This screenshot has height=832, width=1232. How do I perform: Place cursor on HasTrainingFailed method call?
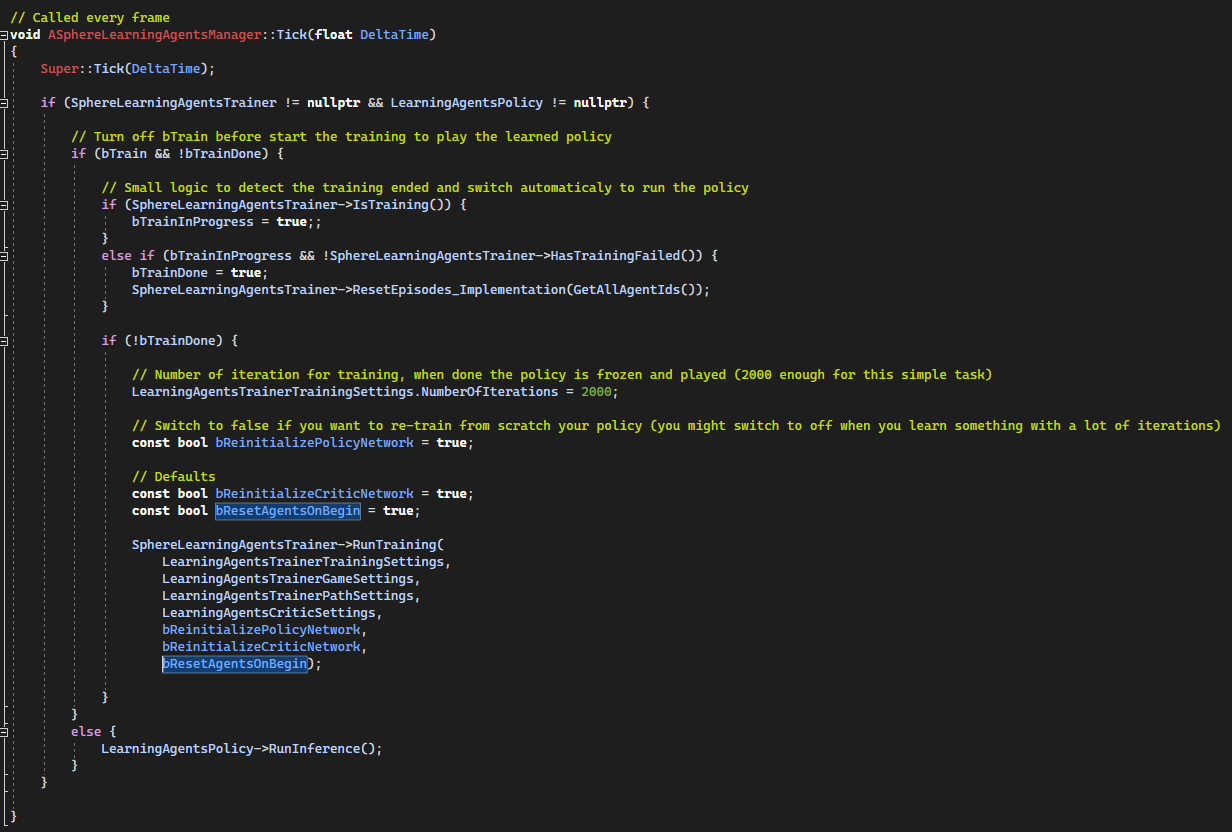615,256
